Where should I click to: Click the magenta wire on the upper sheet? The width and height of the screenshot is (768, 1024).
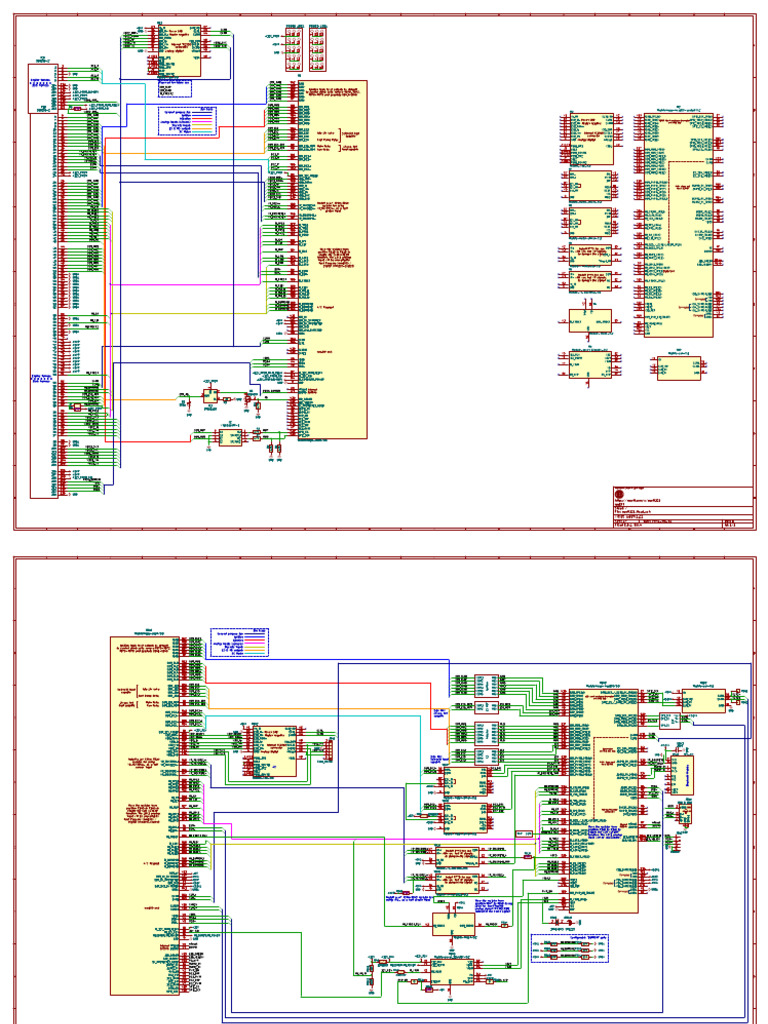pos(183,284)
